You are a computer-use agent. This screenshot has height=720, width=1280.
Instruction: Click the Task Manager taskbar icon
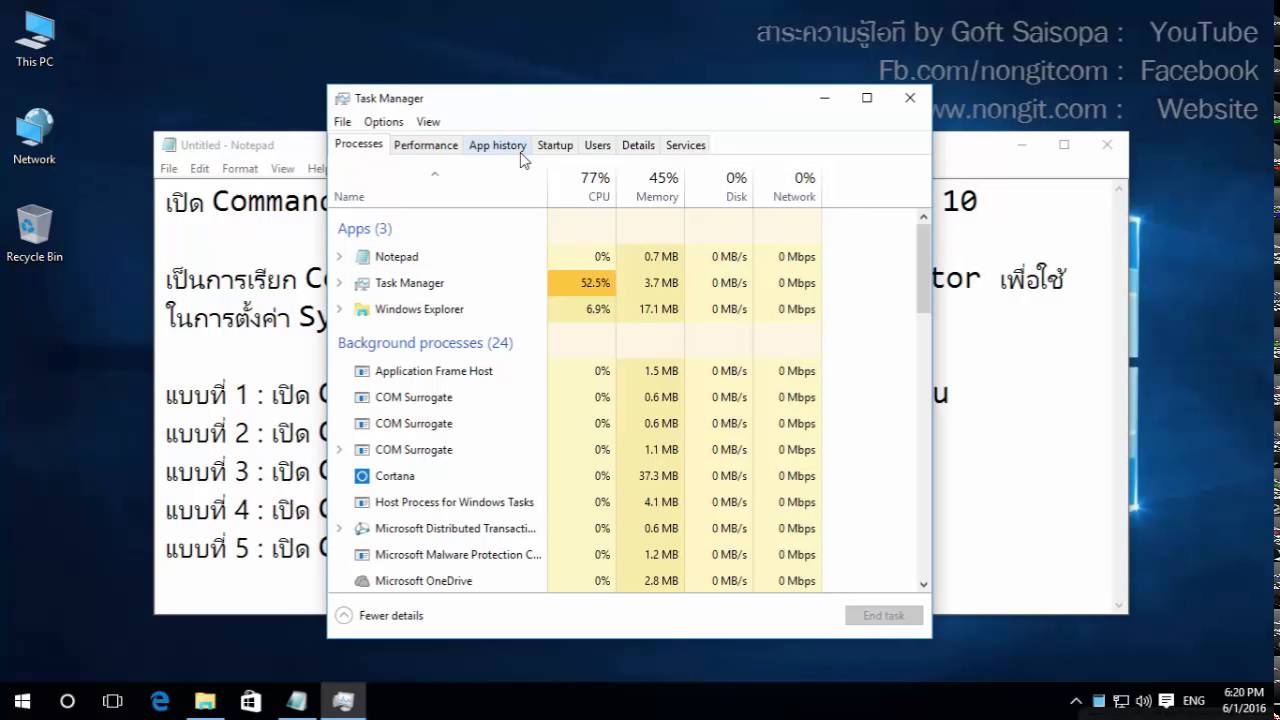343,701
